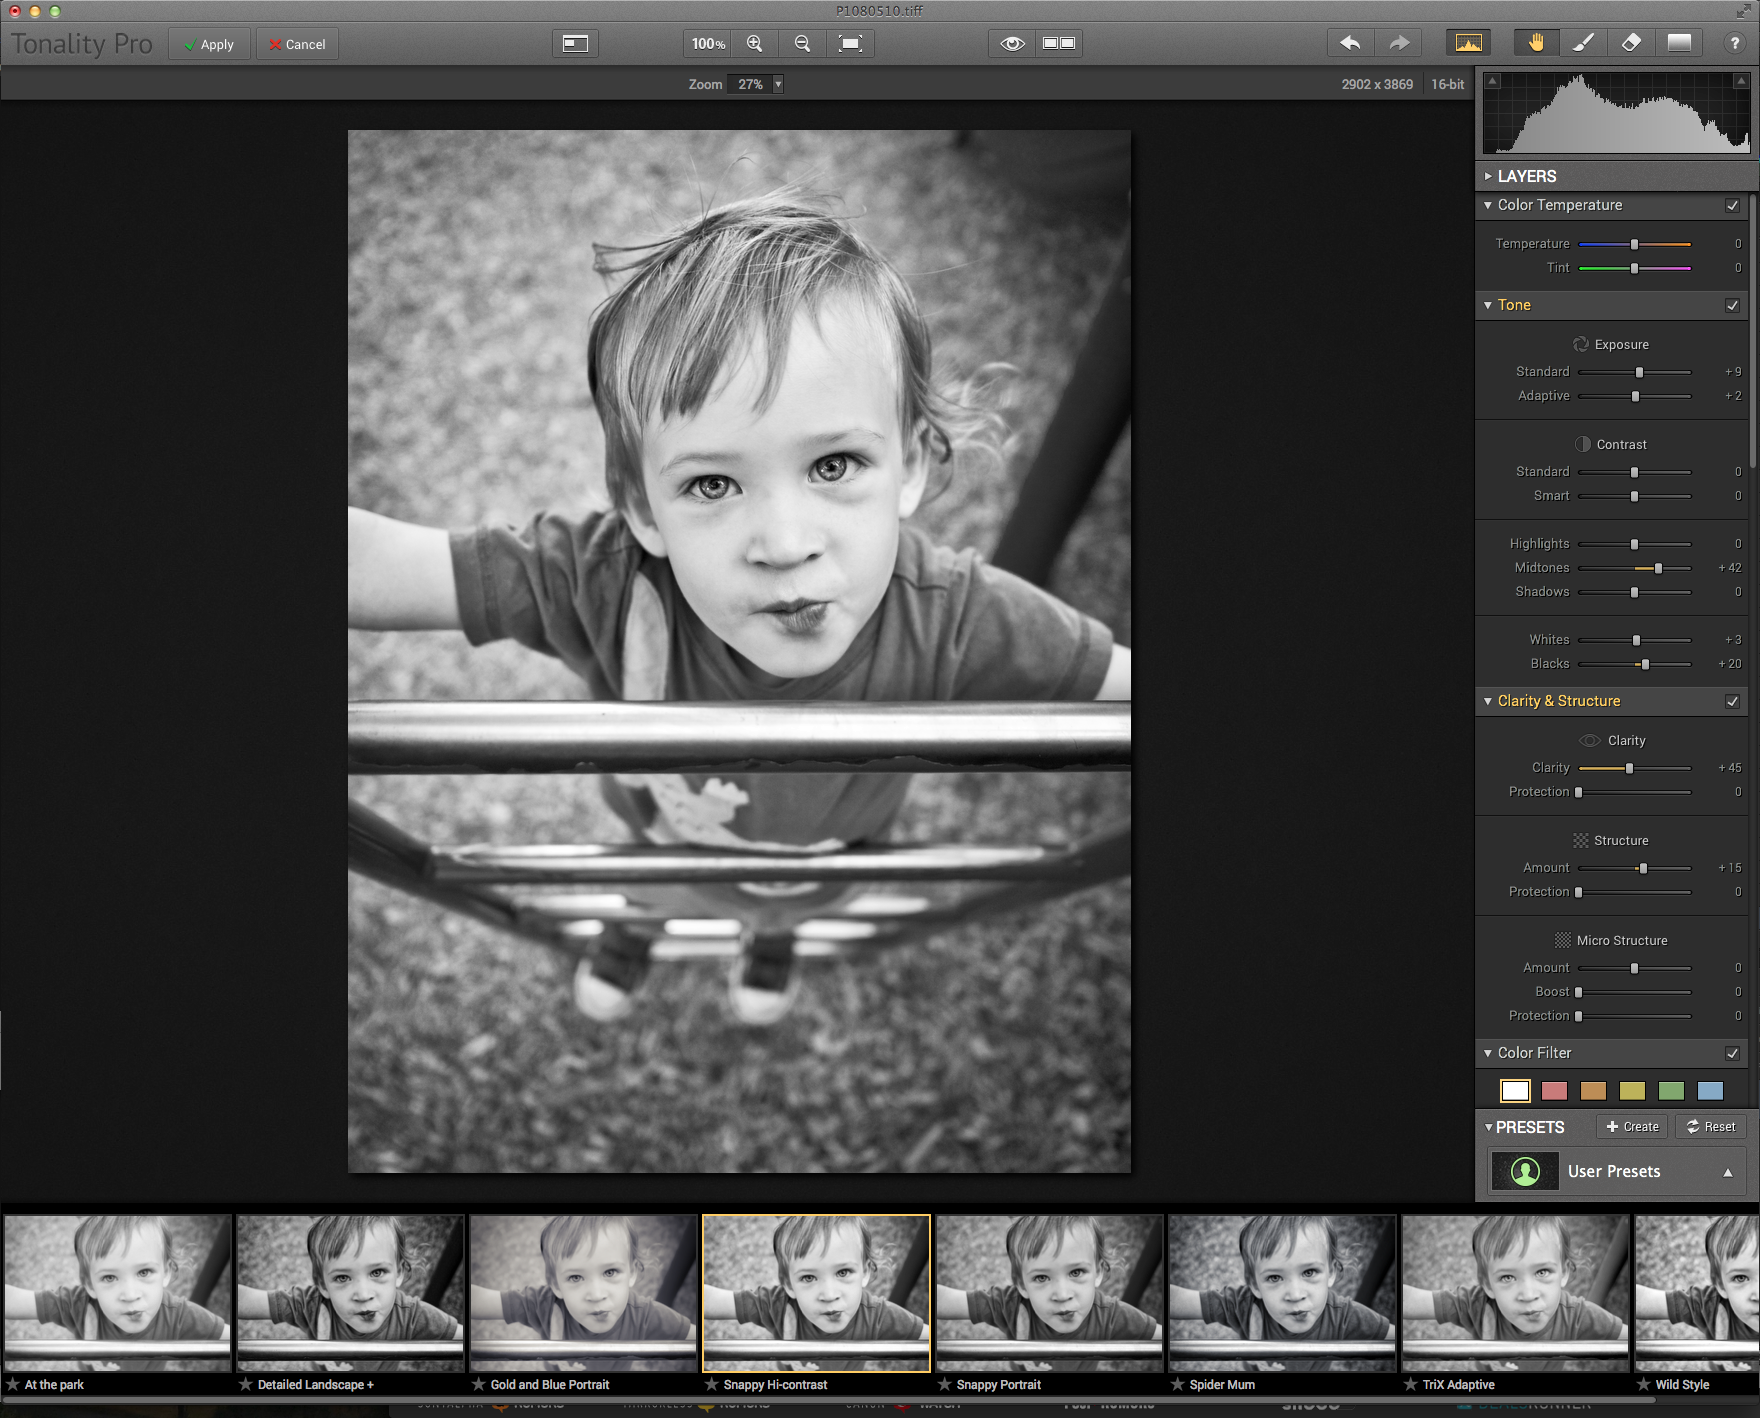
Task: Choose the Spider Mum preset thumbnail
Action: point(1282,1293)
